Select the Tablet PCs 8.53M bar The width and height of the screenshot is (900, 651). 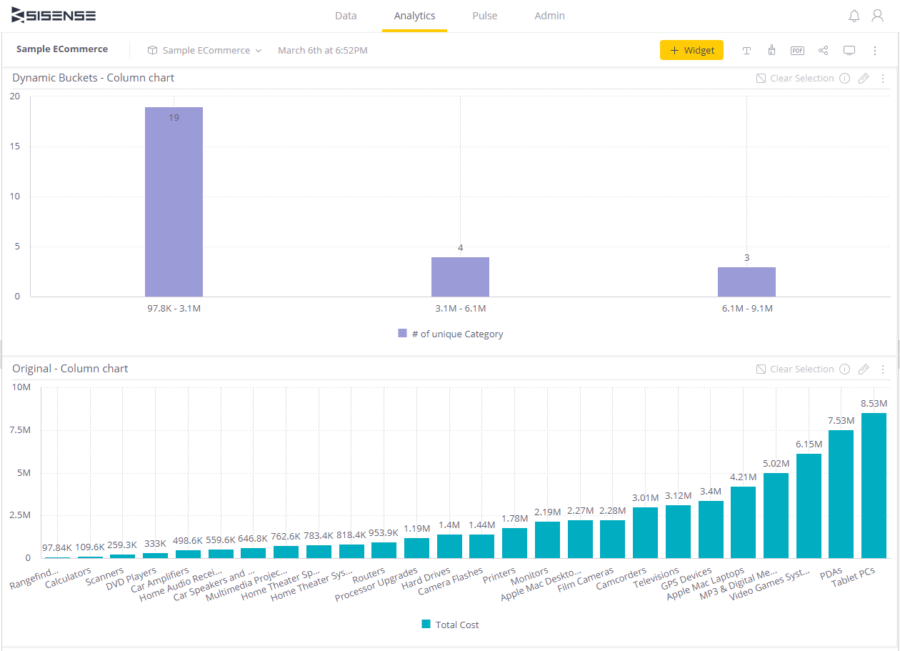coord(874,485)
